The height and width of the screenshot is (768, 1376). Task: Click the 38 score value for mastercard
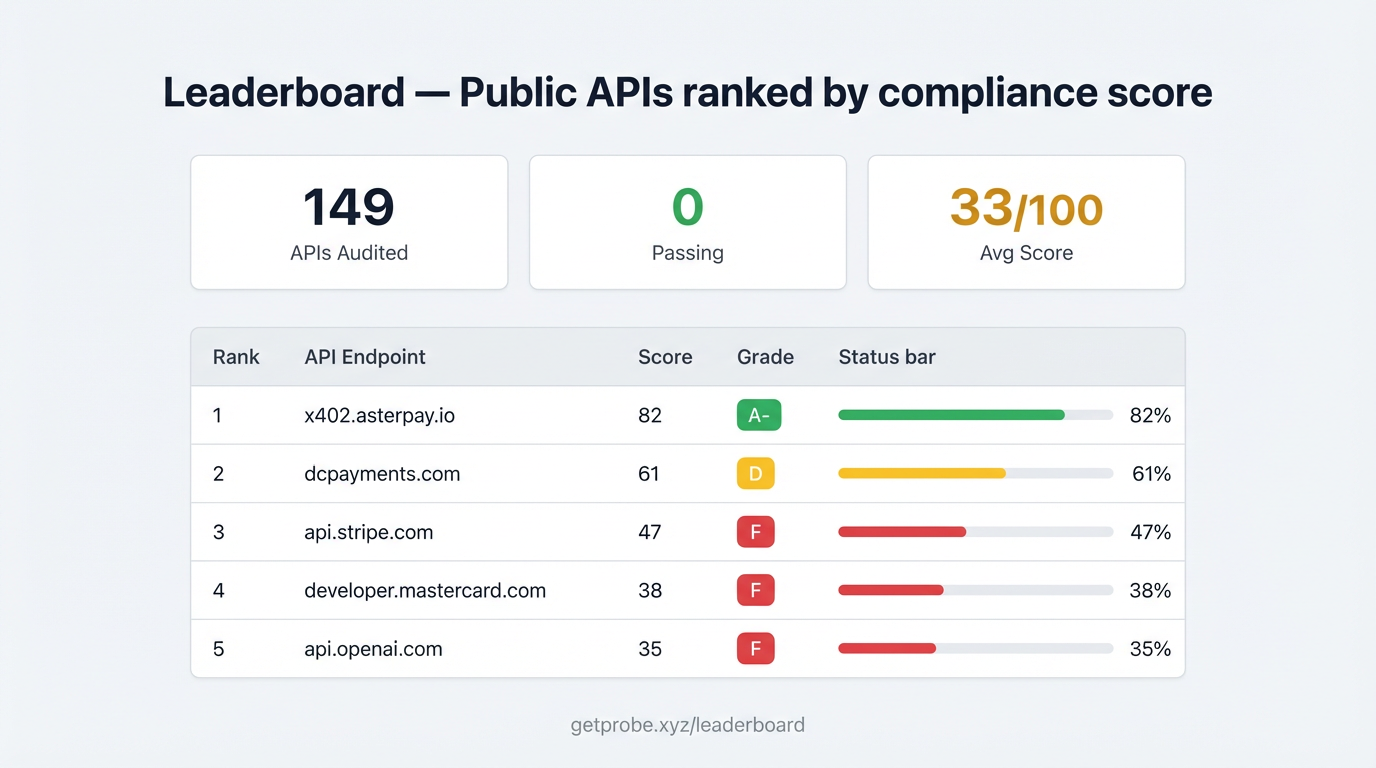[650, 590]
